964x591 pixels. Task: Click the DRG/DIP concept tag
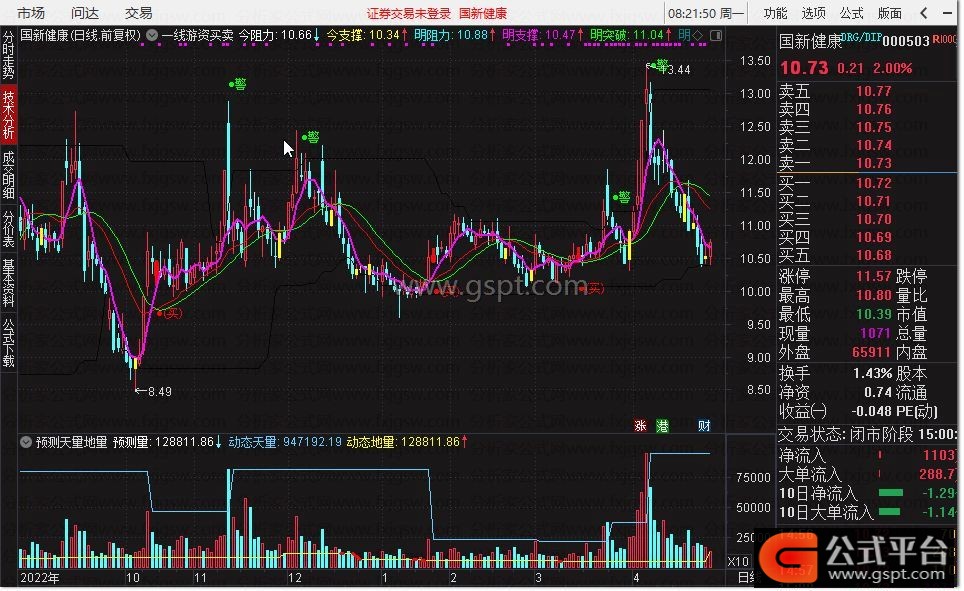861,38
